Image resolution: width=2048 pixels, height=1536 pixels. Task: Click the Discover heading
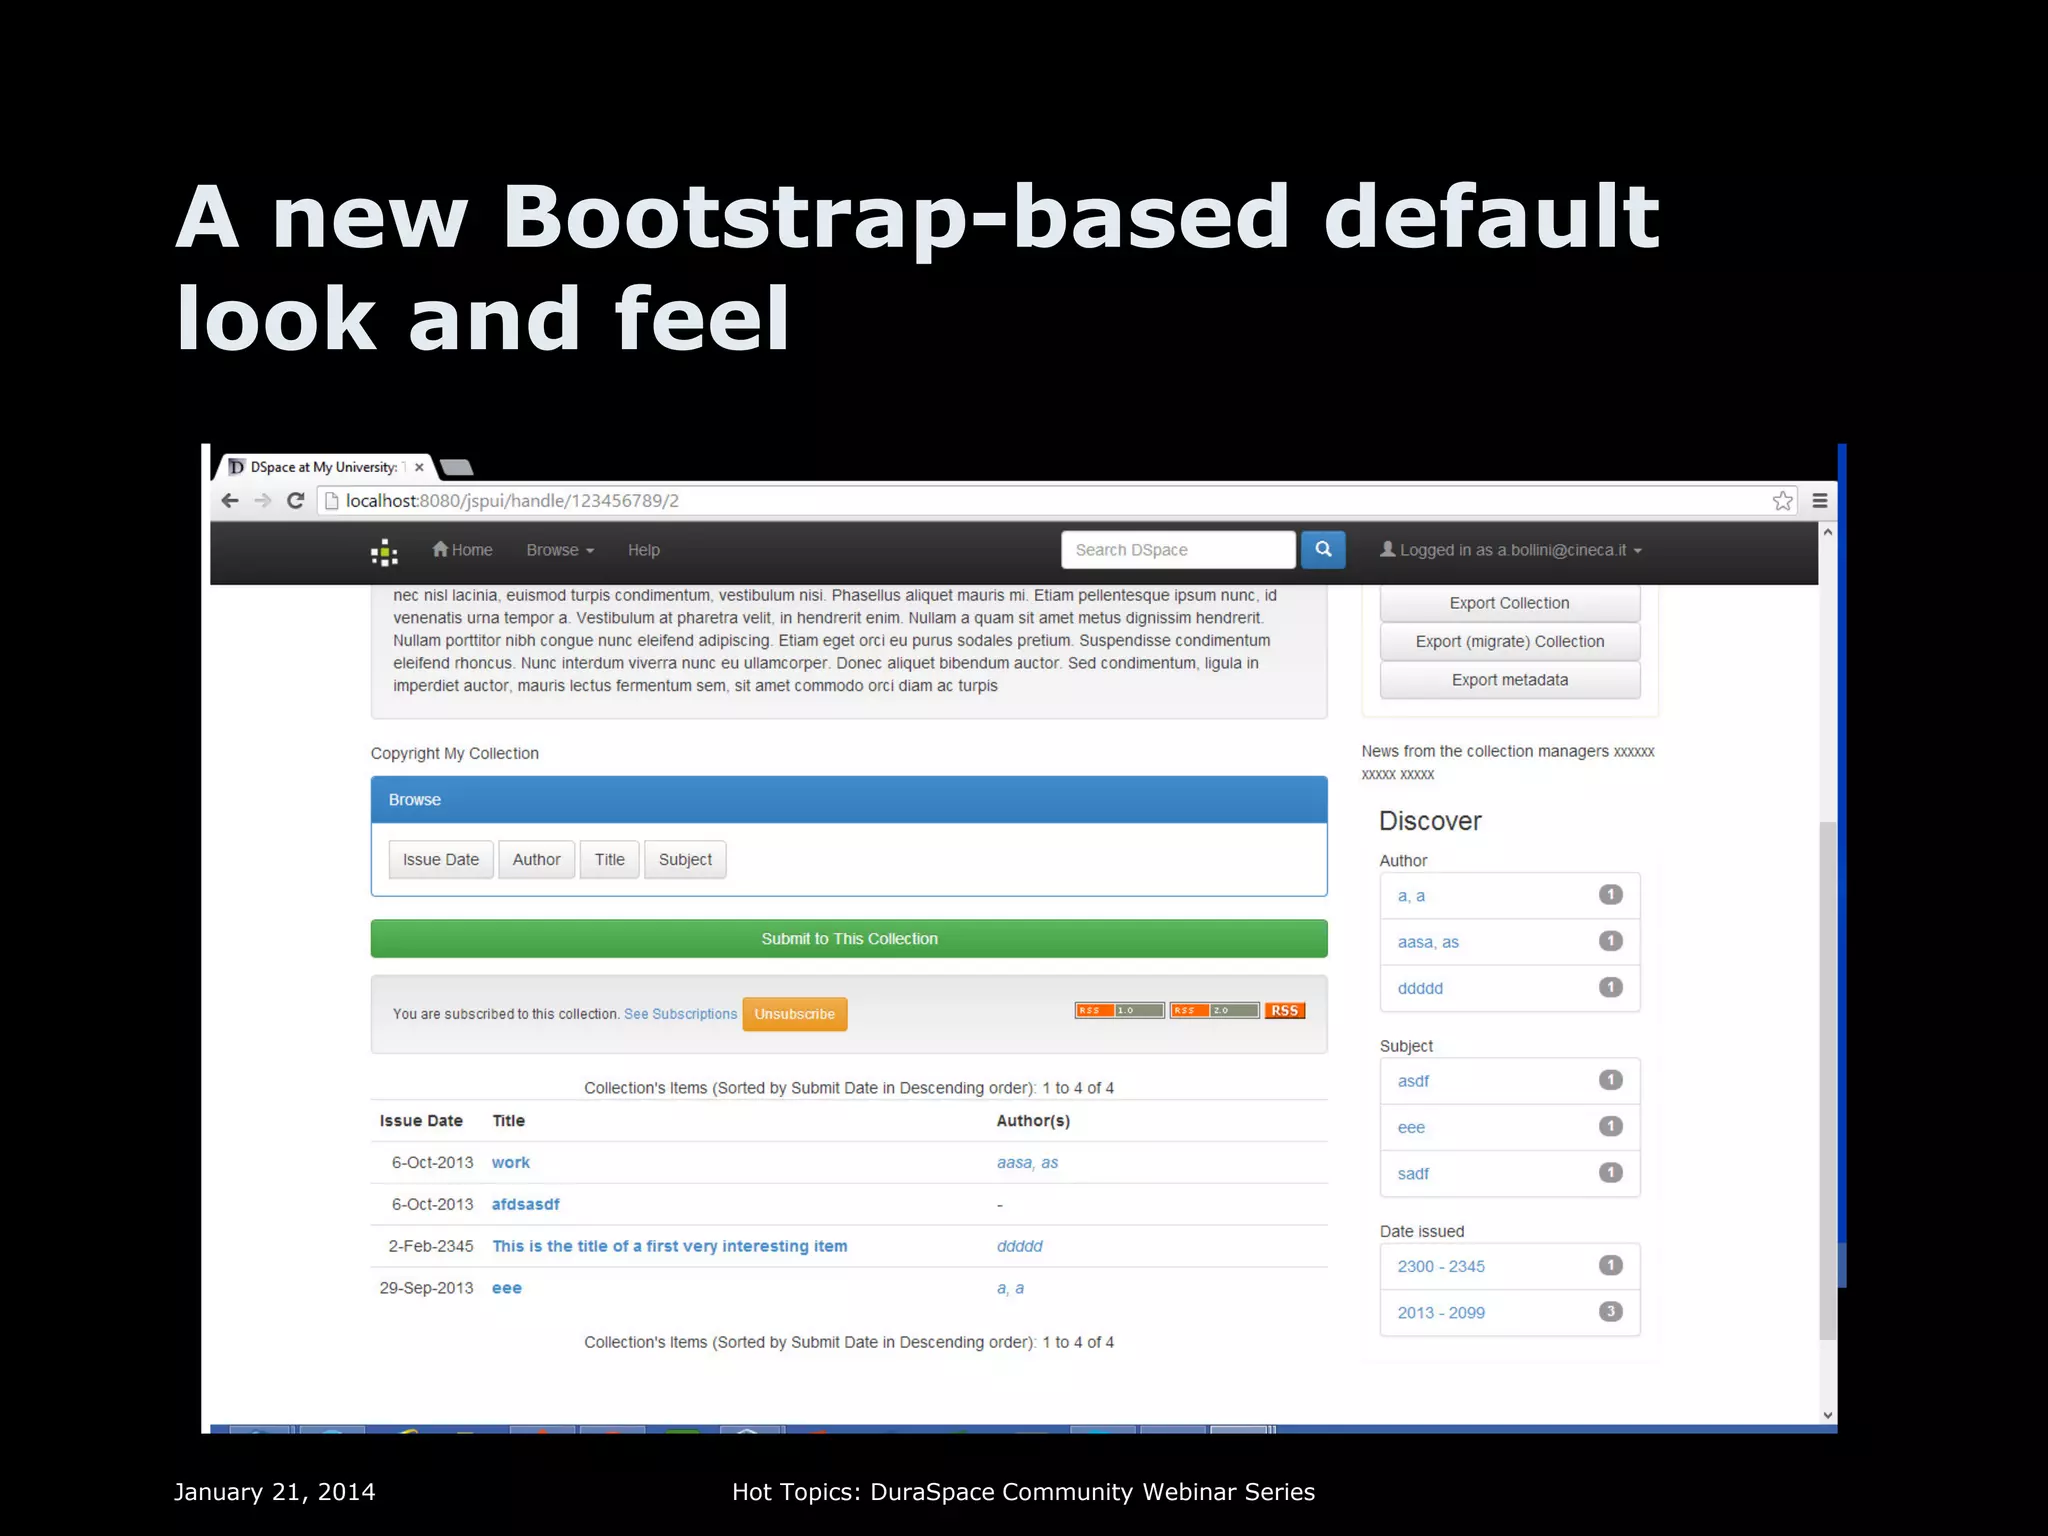click(1430, 821)
